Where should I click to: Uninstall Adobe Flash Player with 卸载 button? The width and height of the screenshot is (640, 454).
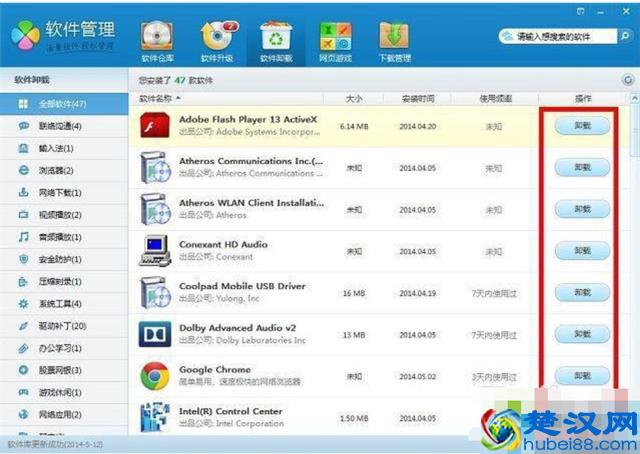582,127
